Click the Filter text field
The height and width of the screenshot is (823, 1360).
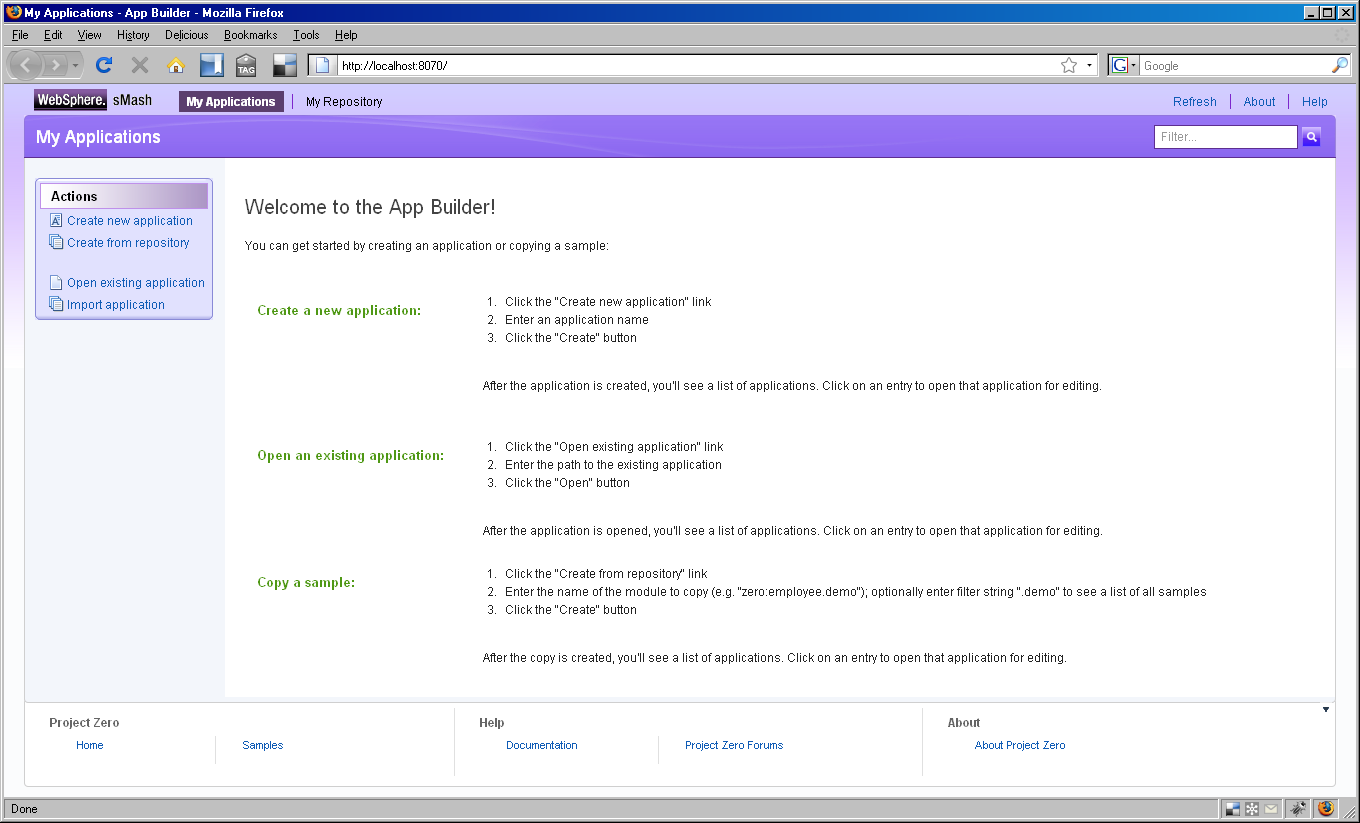point(1226,137)
